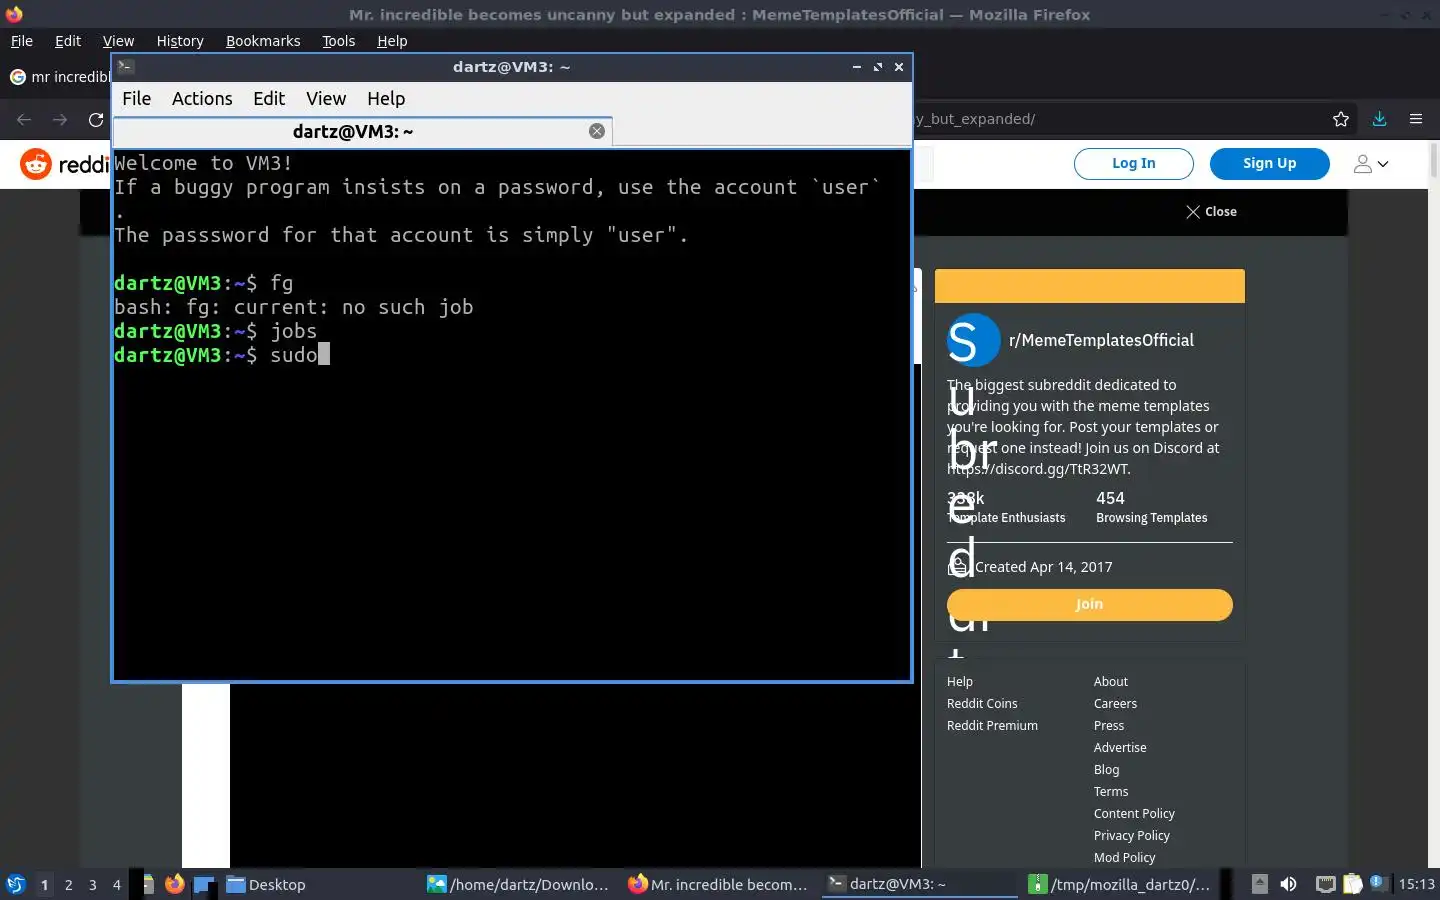Open the volume control tray icon
The image size is (1440, 900).
(1288, 884)
